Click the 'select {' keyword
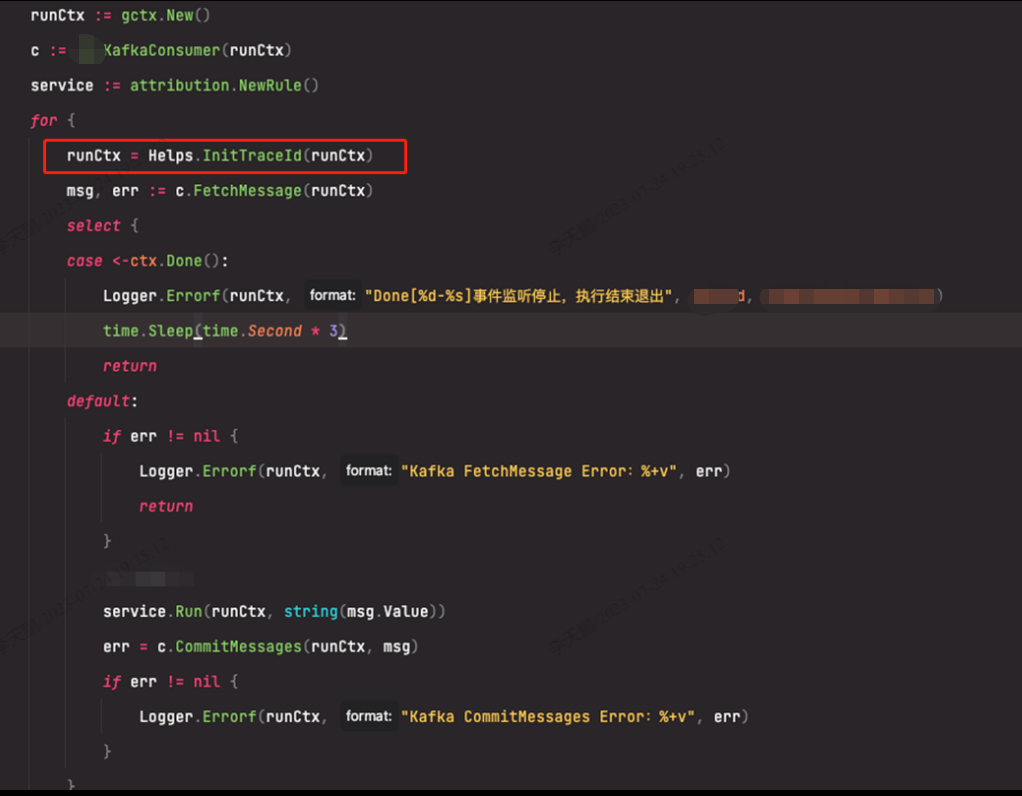This screenshot has width=1022, height=796. (x=102, y=226)
